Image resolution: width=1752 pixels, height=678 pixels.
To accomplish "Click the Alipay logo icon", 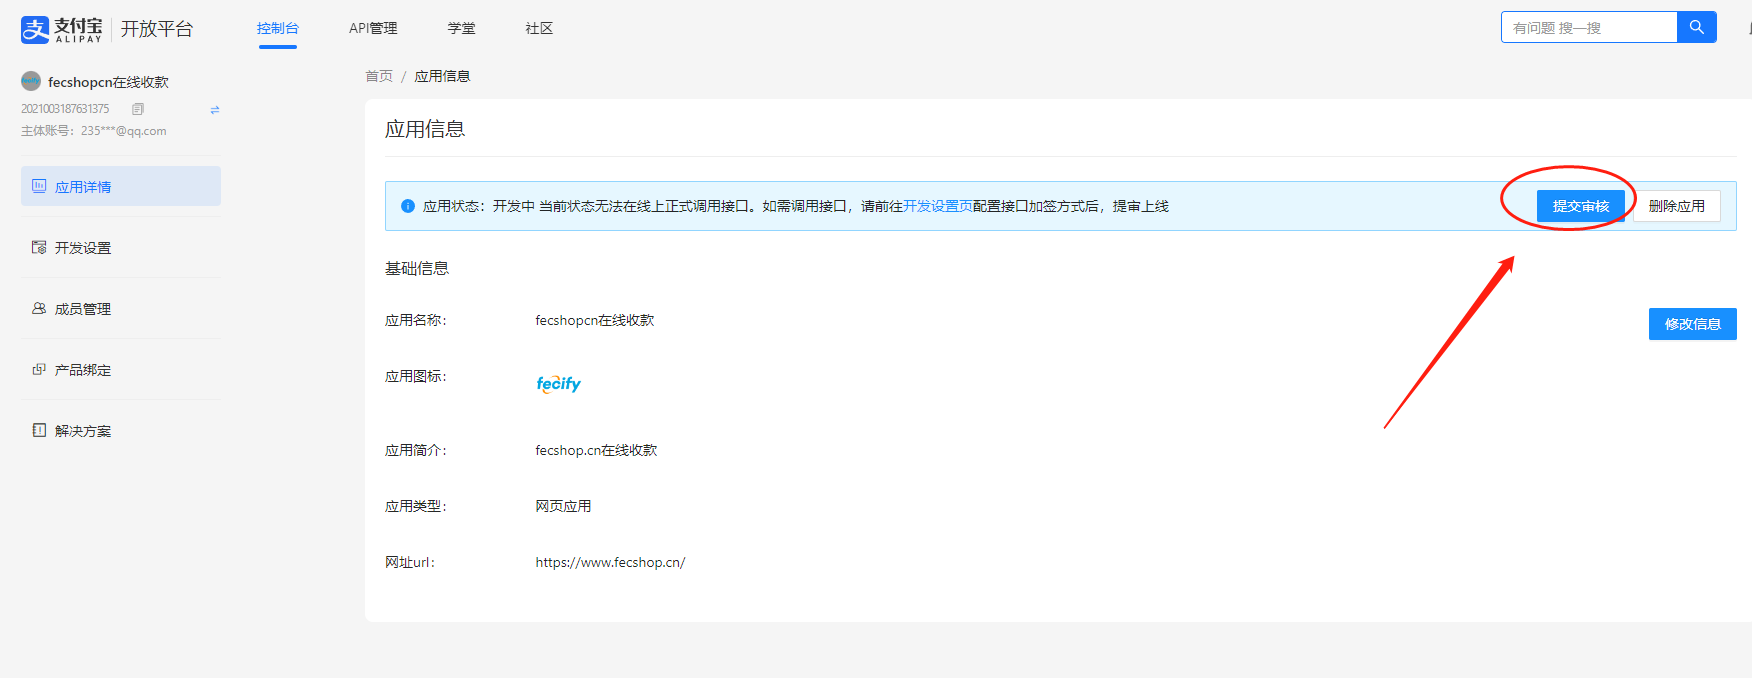I will [35, 29].
